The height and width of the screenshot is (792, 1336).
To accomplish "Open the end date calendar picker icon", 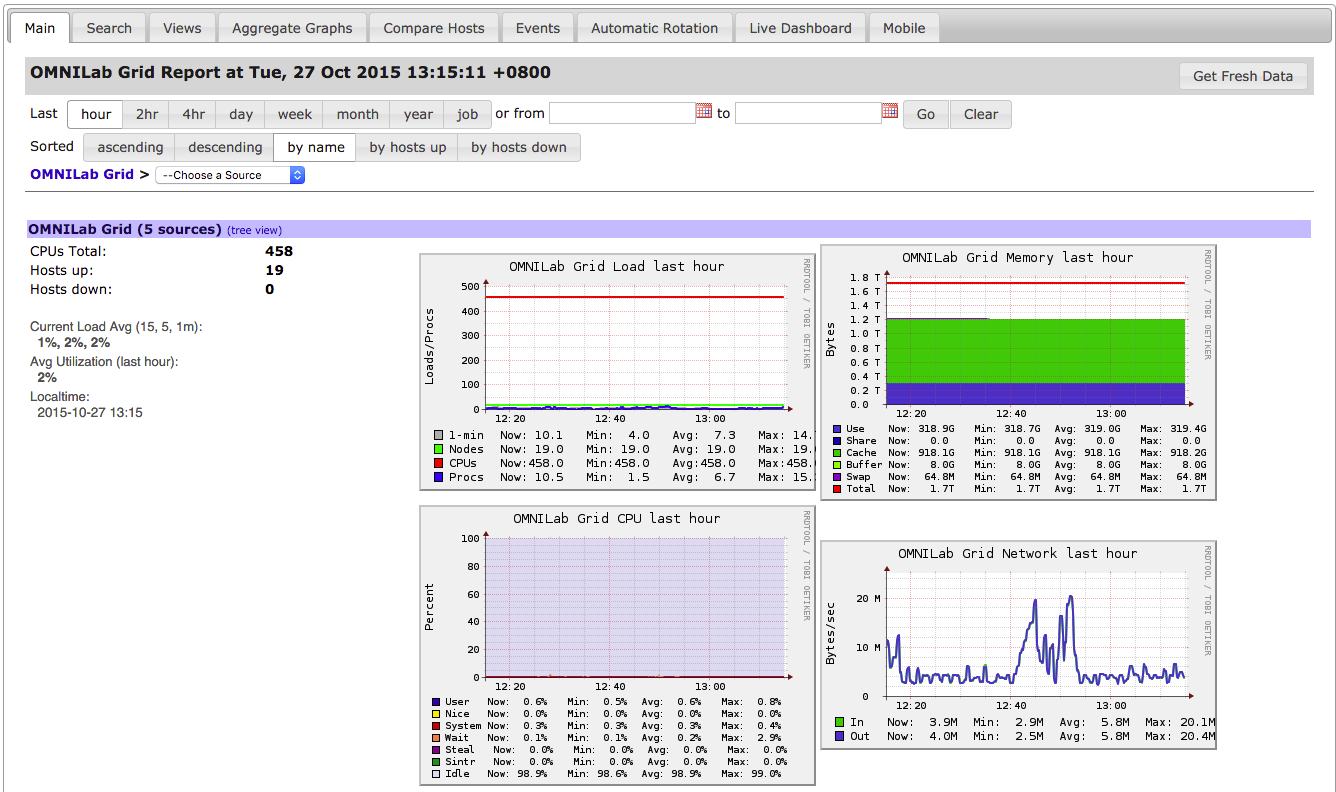I will (890, 111).
